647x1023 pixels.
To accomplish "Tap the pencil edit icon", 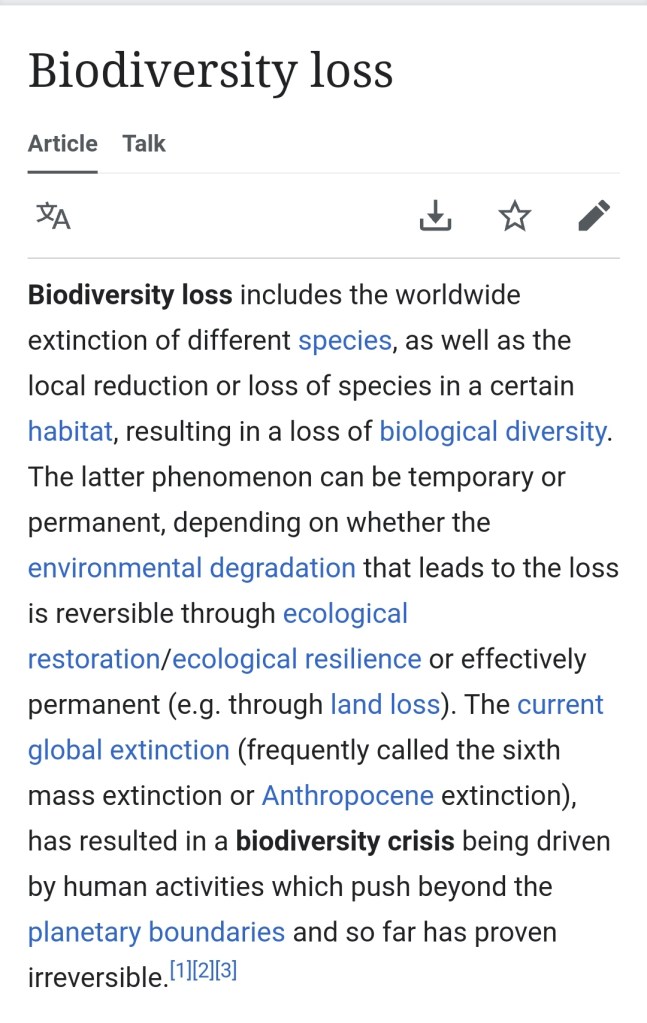I will click(594, 215).
